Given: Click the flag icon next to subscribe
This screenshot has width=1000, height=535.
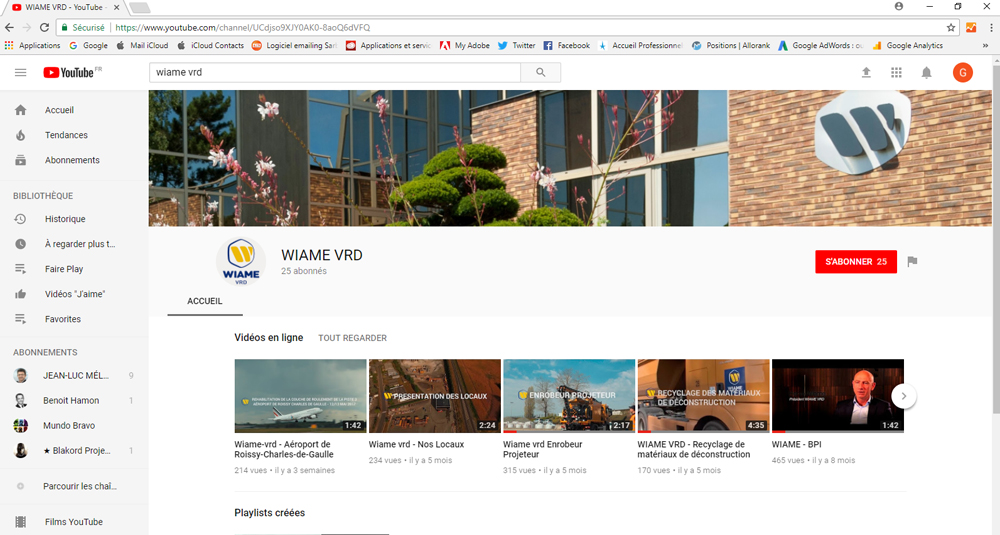Looking at the screenshot, I should click(x=913, y=261).
